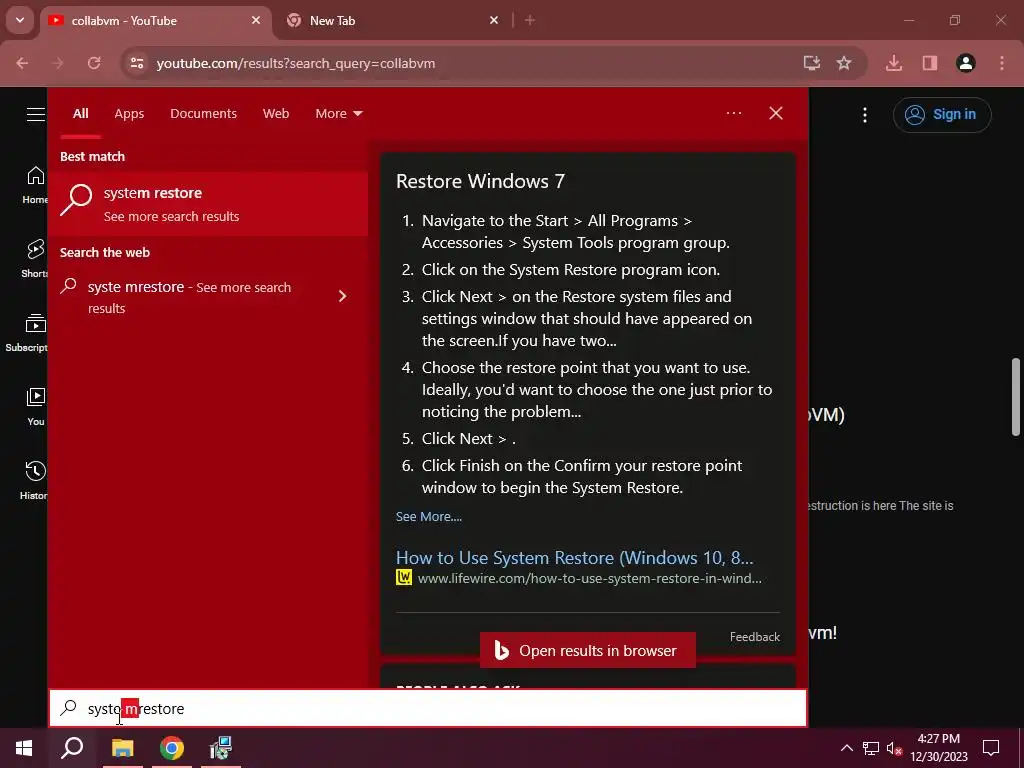This screenshot has height=768, width=1024.
Task: View site information icon in address bar
Action: coord(137,63)
